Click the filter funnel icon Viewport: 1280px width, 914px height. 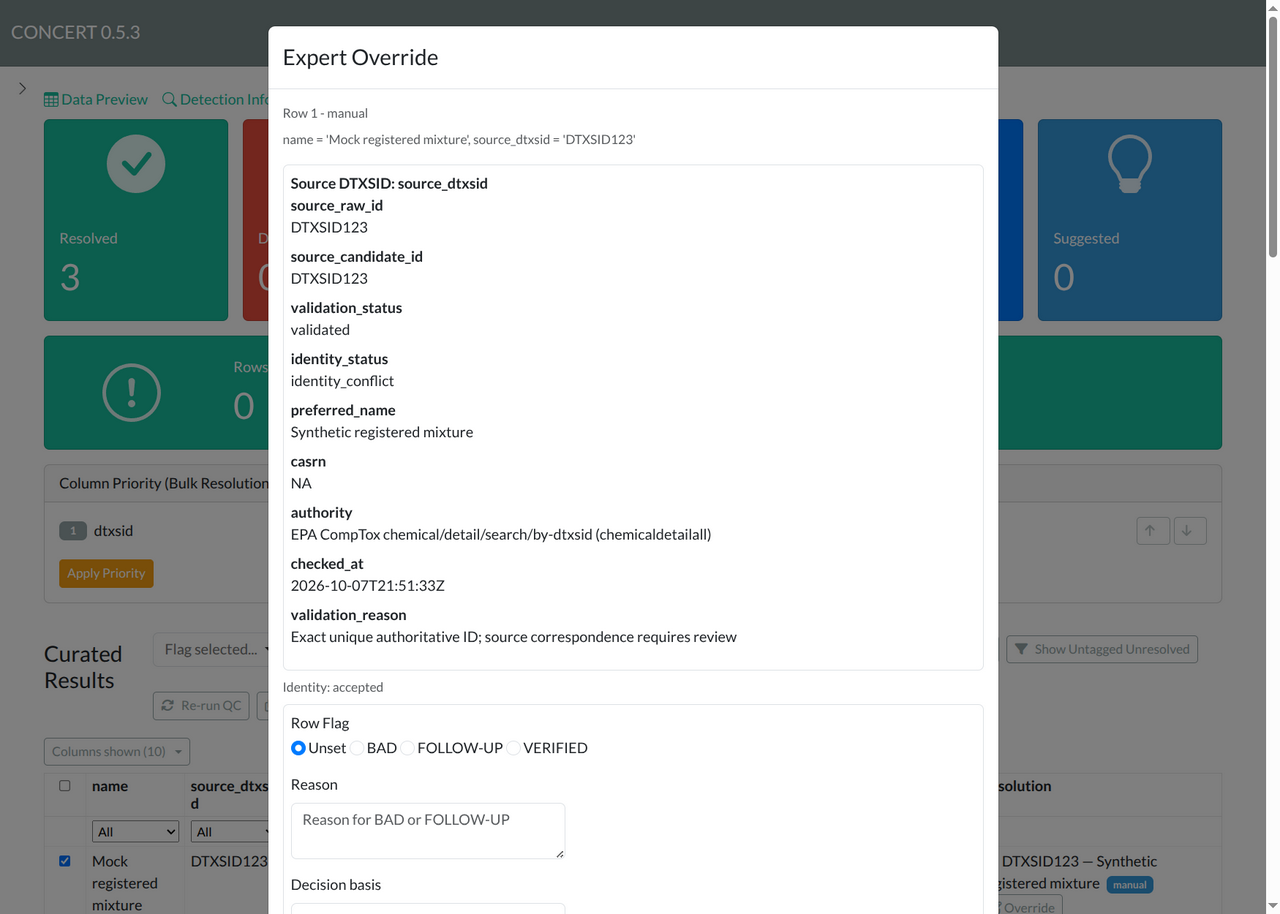pyautogui.click(x=1021, y=649)
